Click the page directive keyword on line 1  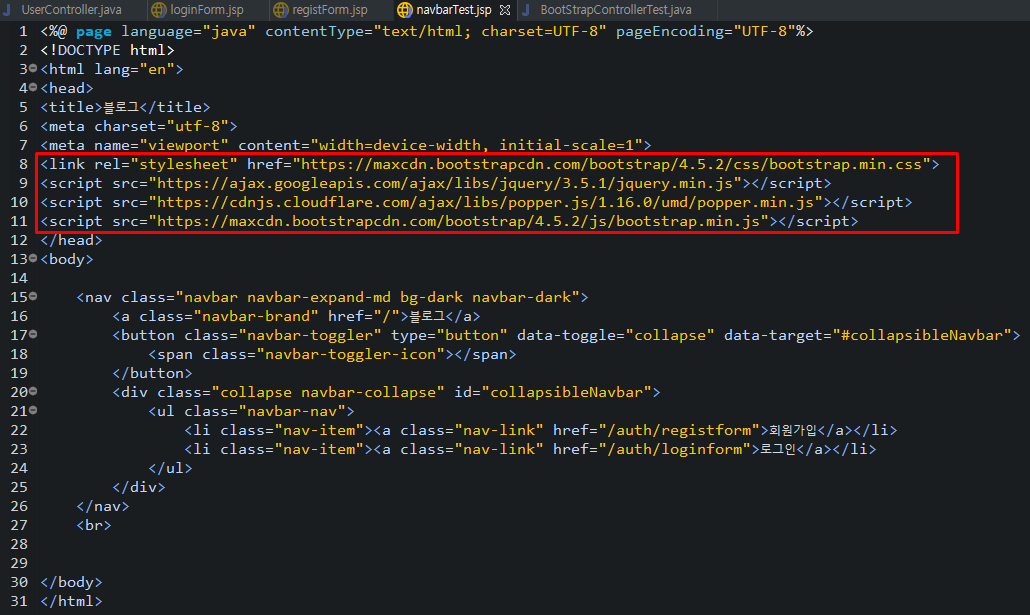(94, 32)
